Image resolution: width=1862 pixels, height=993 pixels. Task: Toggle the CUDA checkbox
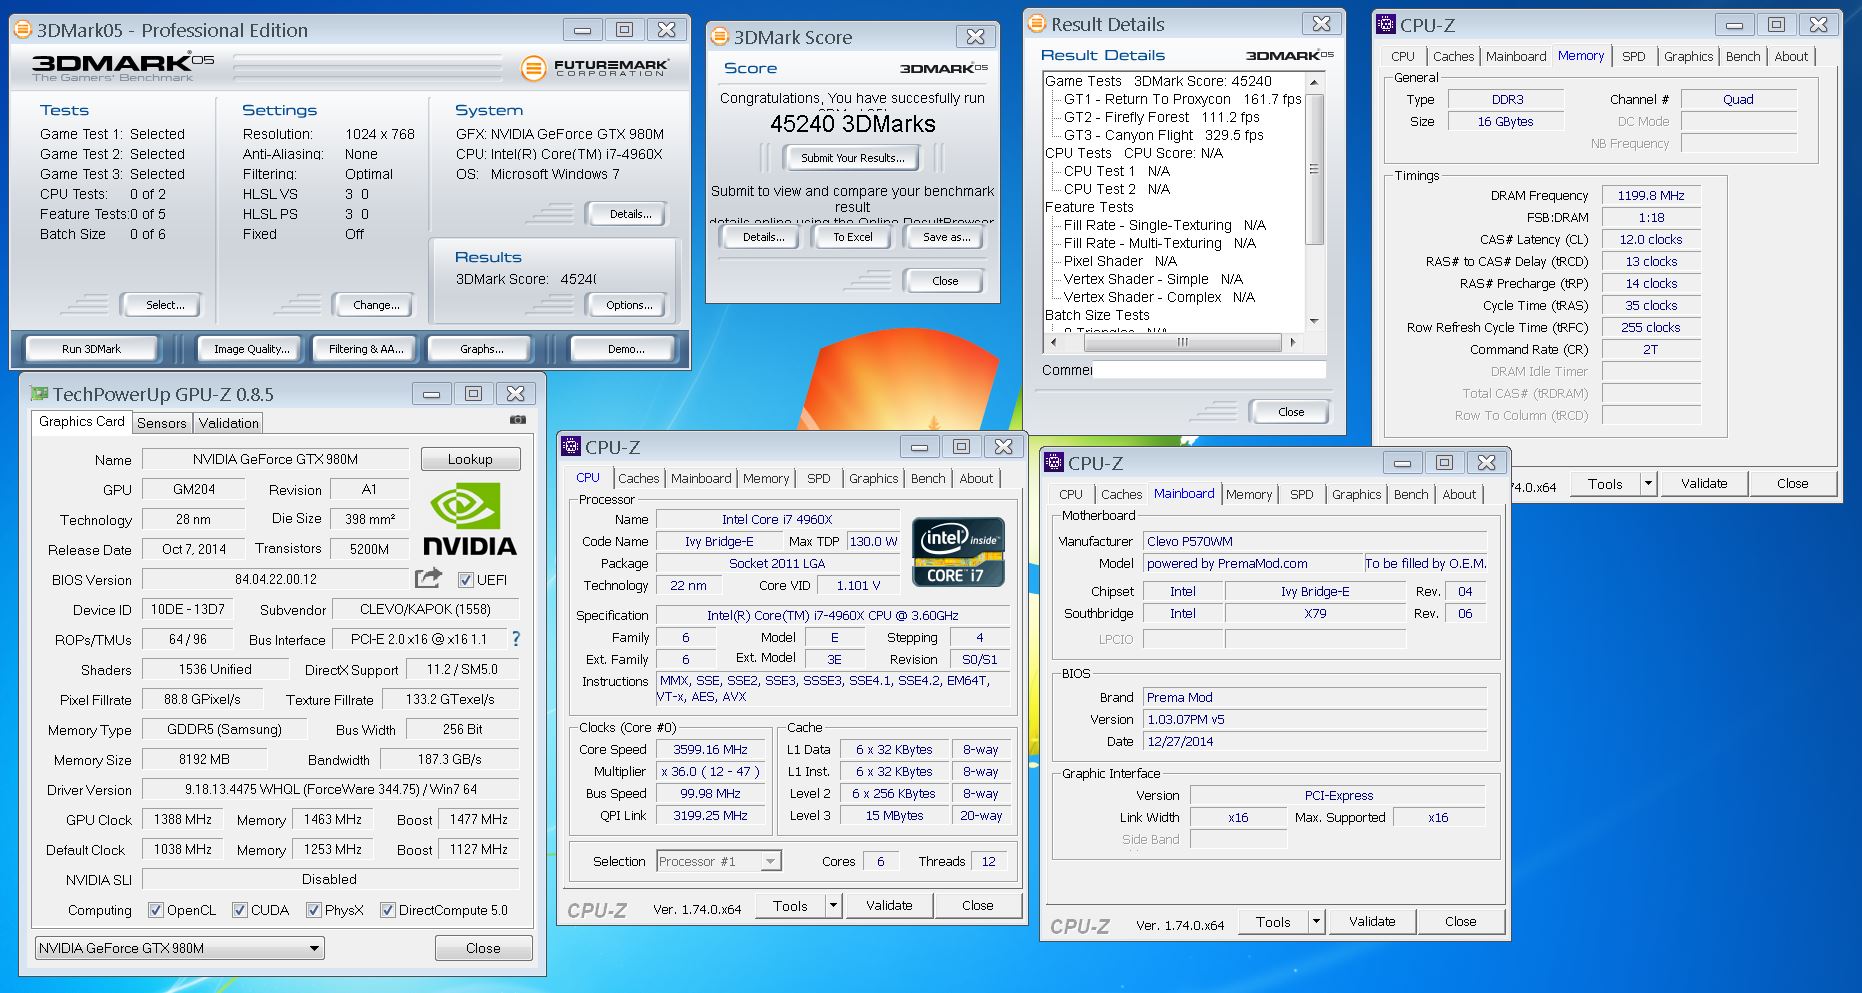(240, 910)
